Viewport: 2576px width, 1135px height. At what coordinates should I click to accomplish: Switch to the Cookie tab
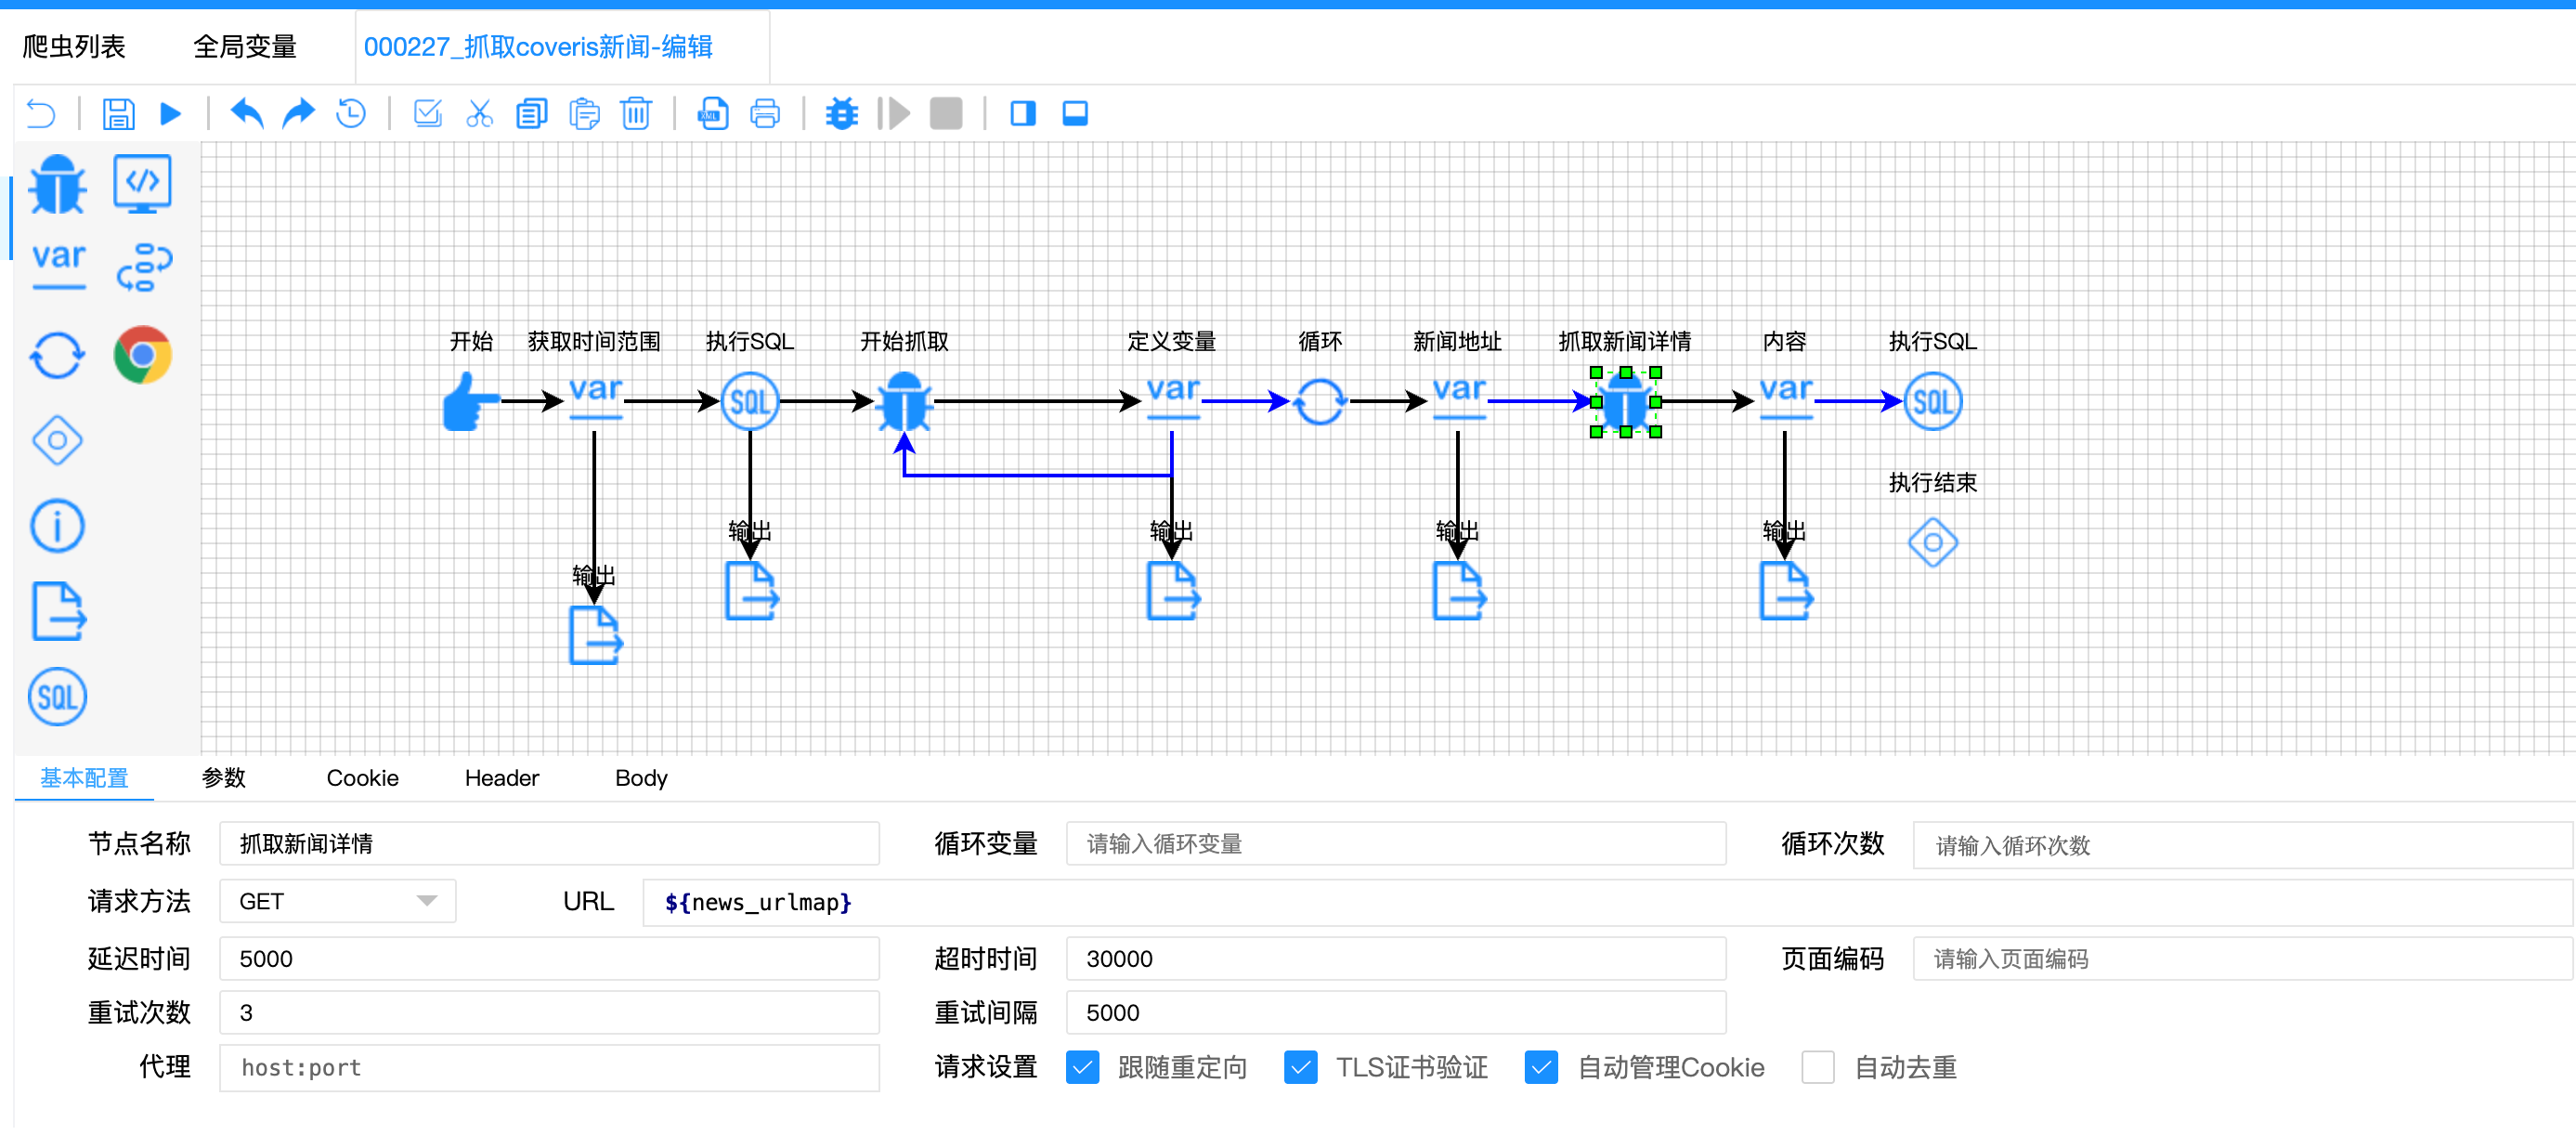coord(361,778)
